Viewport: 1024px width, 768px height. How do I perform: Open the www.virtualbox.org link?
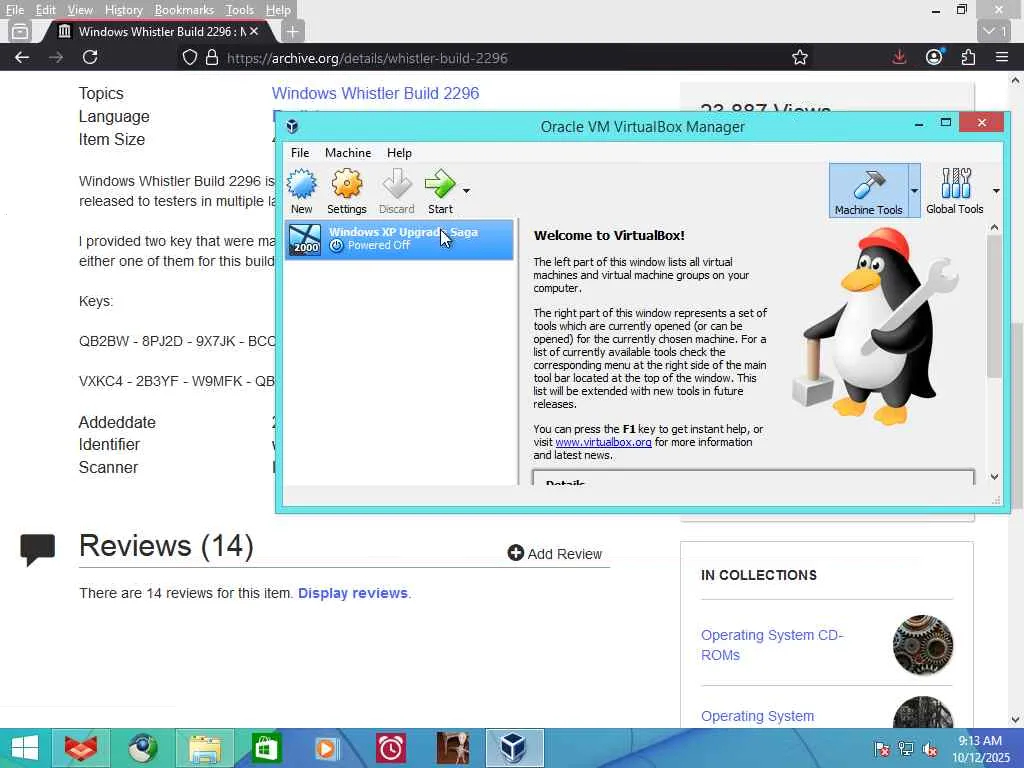603,442
